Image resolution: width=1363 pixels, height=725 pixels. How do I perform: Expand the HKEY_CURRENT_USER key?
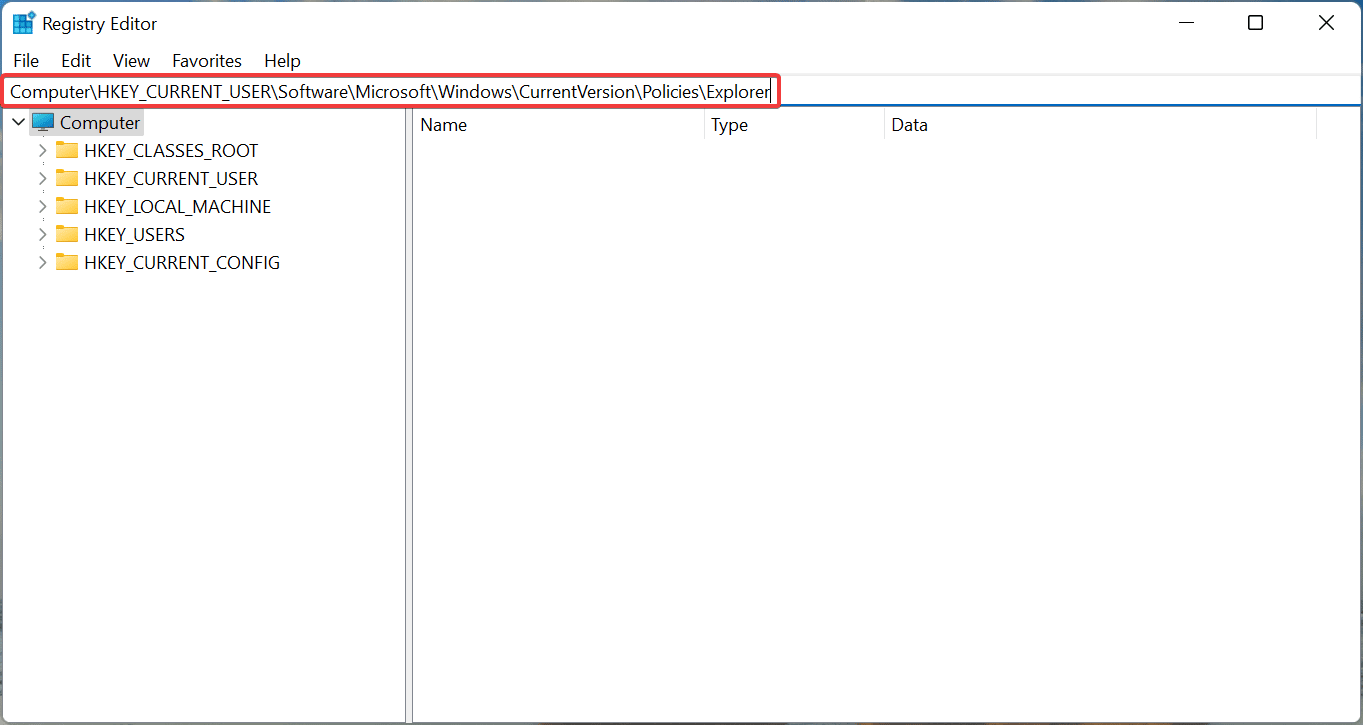point(42,179)
